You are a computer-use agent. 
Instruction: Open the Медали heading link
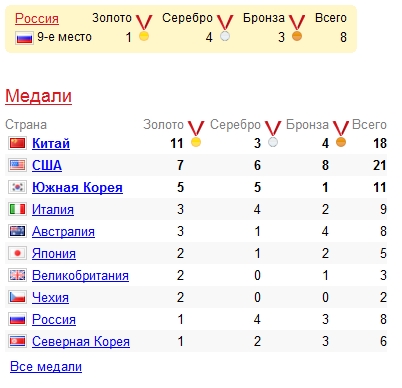[38, 96]
